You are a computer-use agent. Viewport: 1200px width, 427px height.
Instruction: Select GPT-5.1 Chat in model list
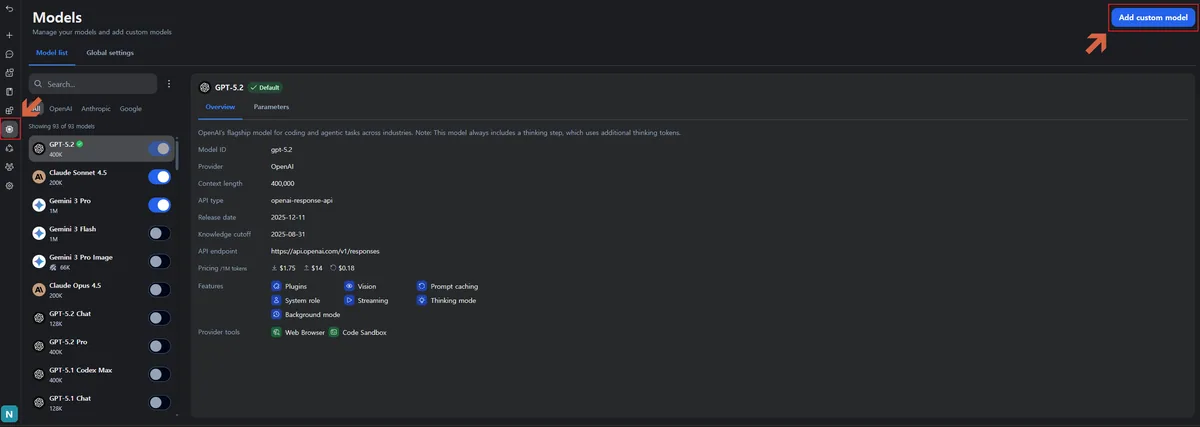100,402
